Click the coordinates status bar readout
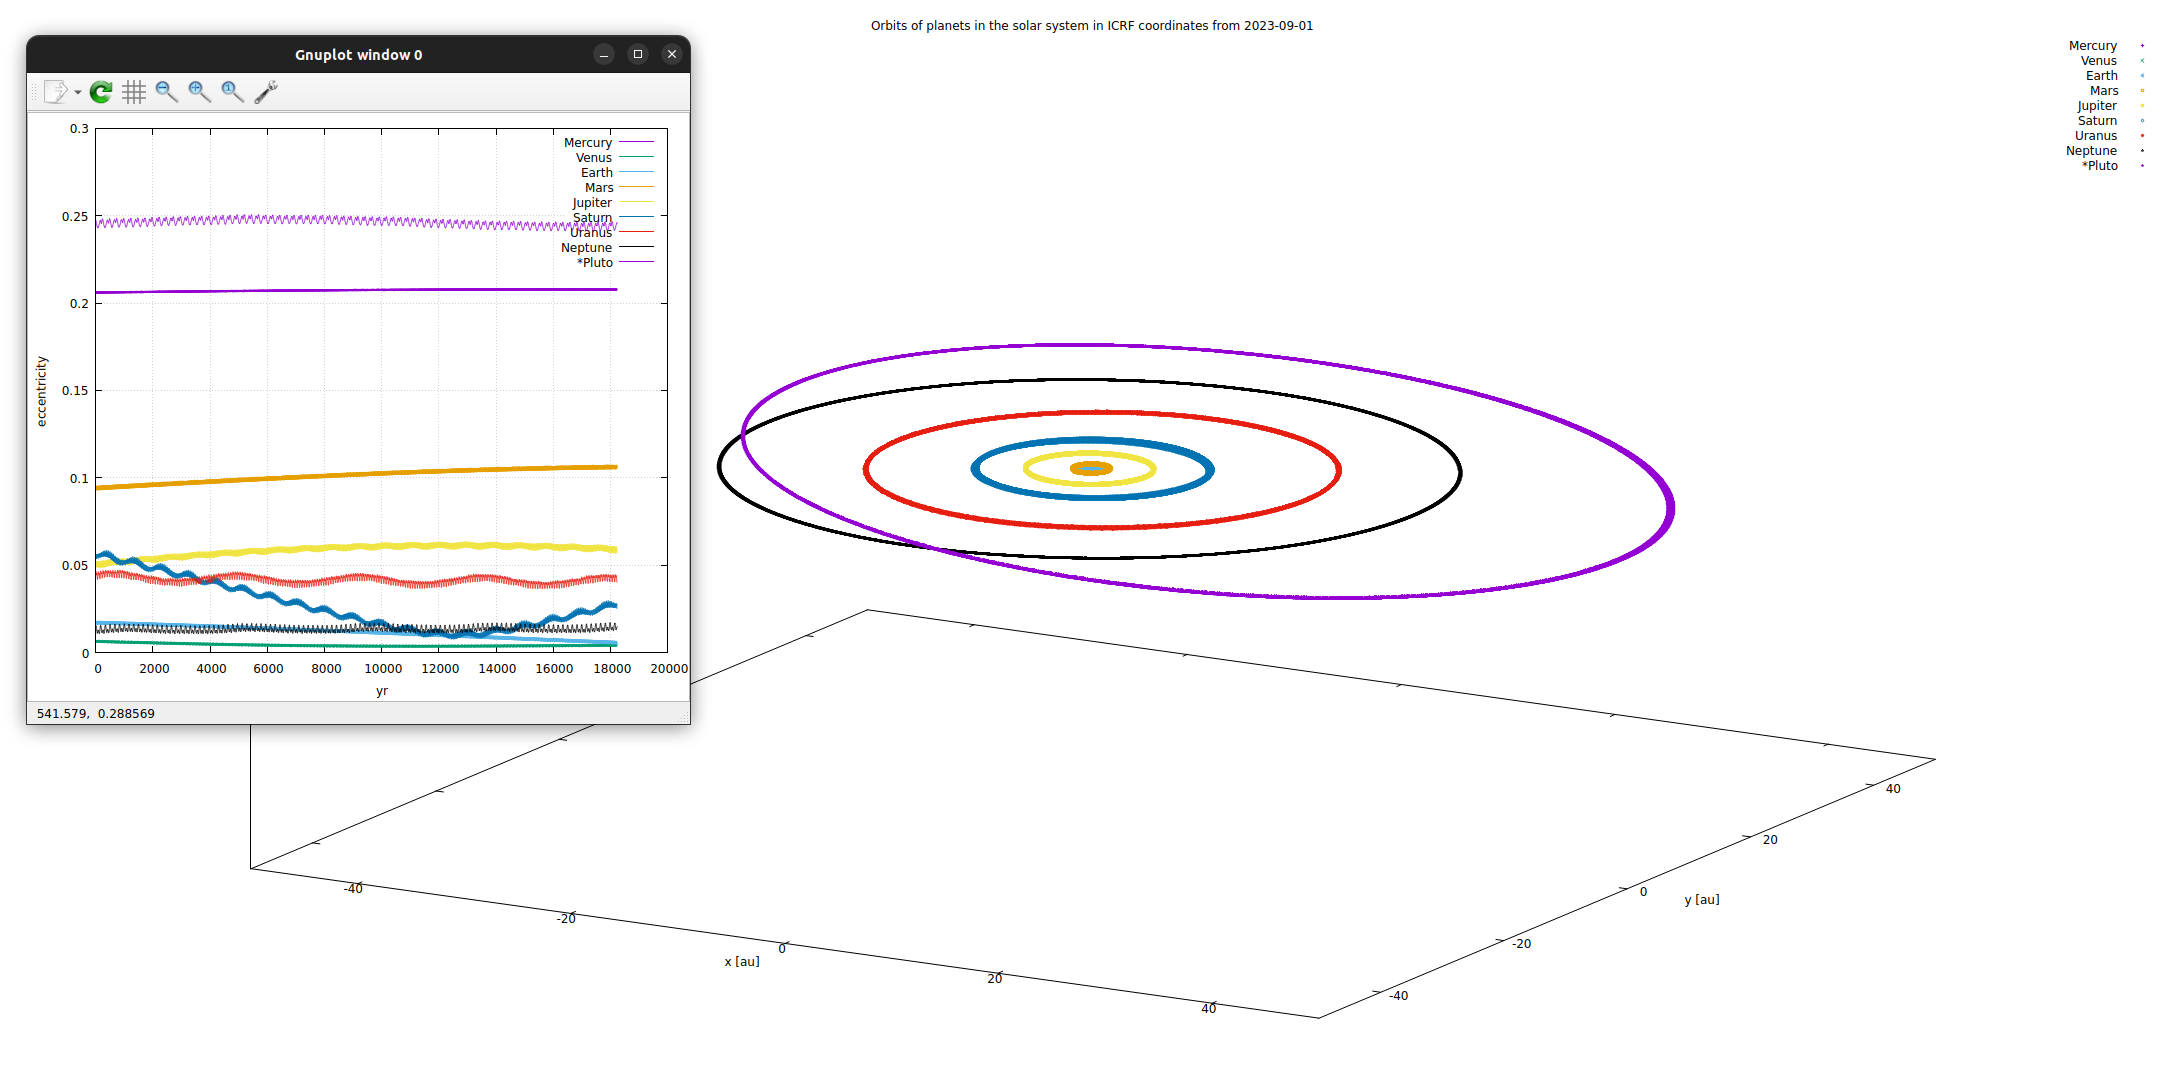 coord(96,713)
